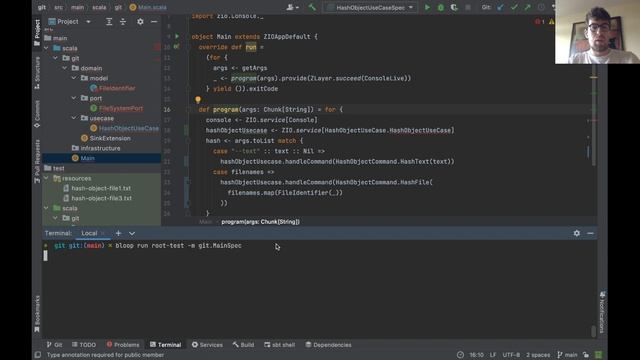640x360 pixels.
Task: Collapse the scala folder under main
Action: pos(46,48)
